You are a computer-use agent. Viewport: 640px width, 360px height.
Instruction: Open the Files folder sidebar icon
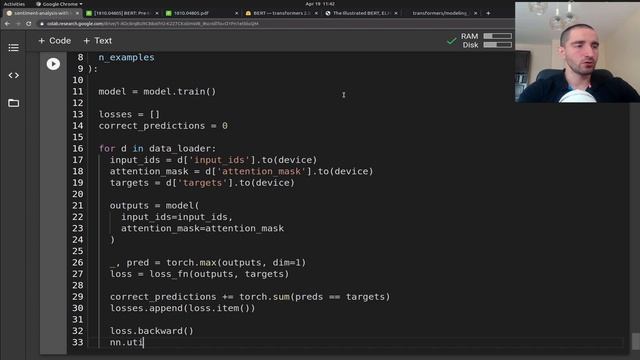click(13, 103)
